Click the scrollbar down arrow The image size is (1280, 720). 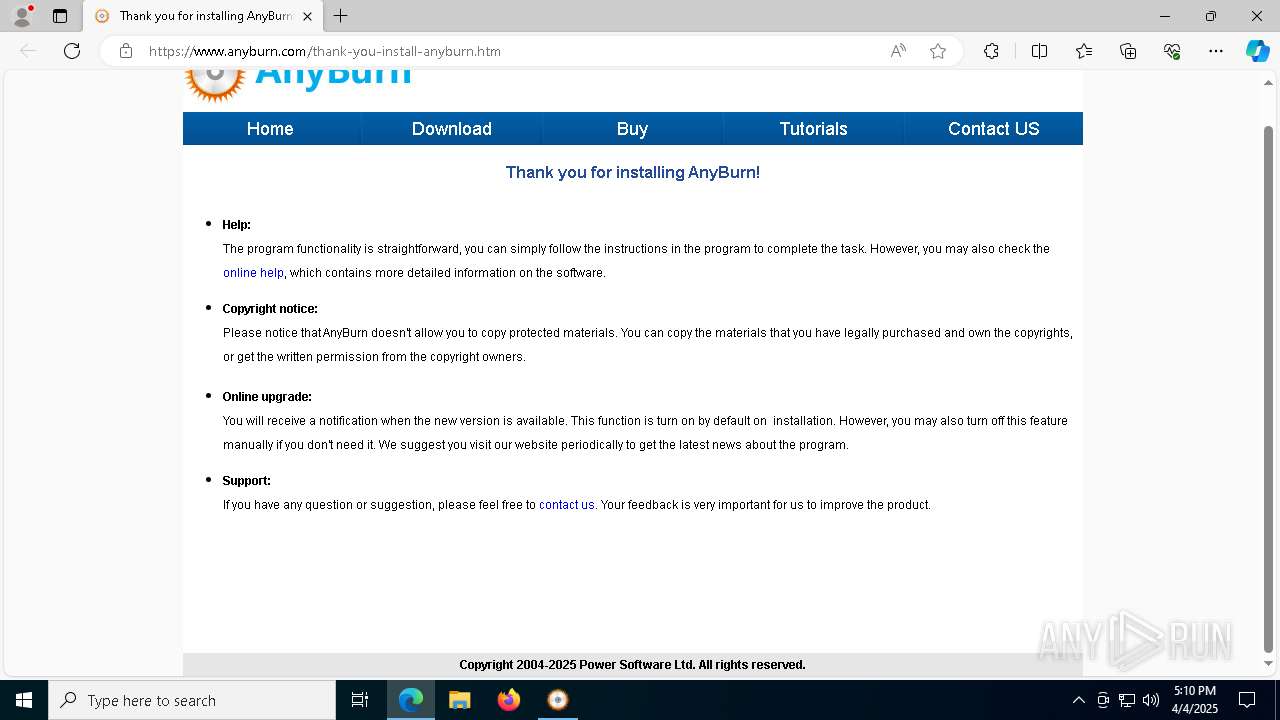coord(1268,664)
